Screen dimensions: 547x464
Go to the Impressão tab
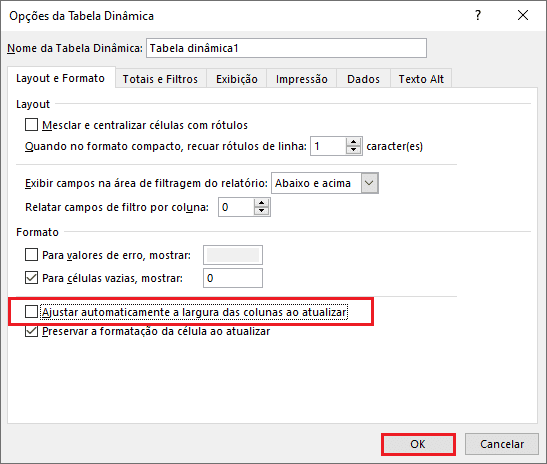pyautogui.click(x=301, y=79)
